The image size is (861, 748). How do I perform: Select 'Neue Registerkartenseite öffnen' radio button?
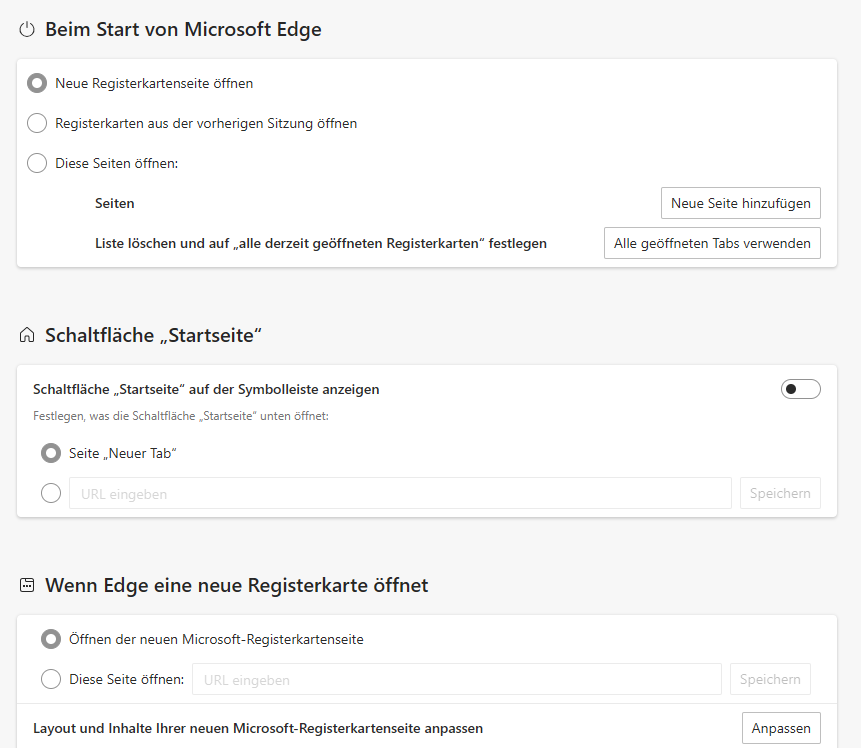pyautogui.click(x=37, y=84)
